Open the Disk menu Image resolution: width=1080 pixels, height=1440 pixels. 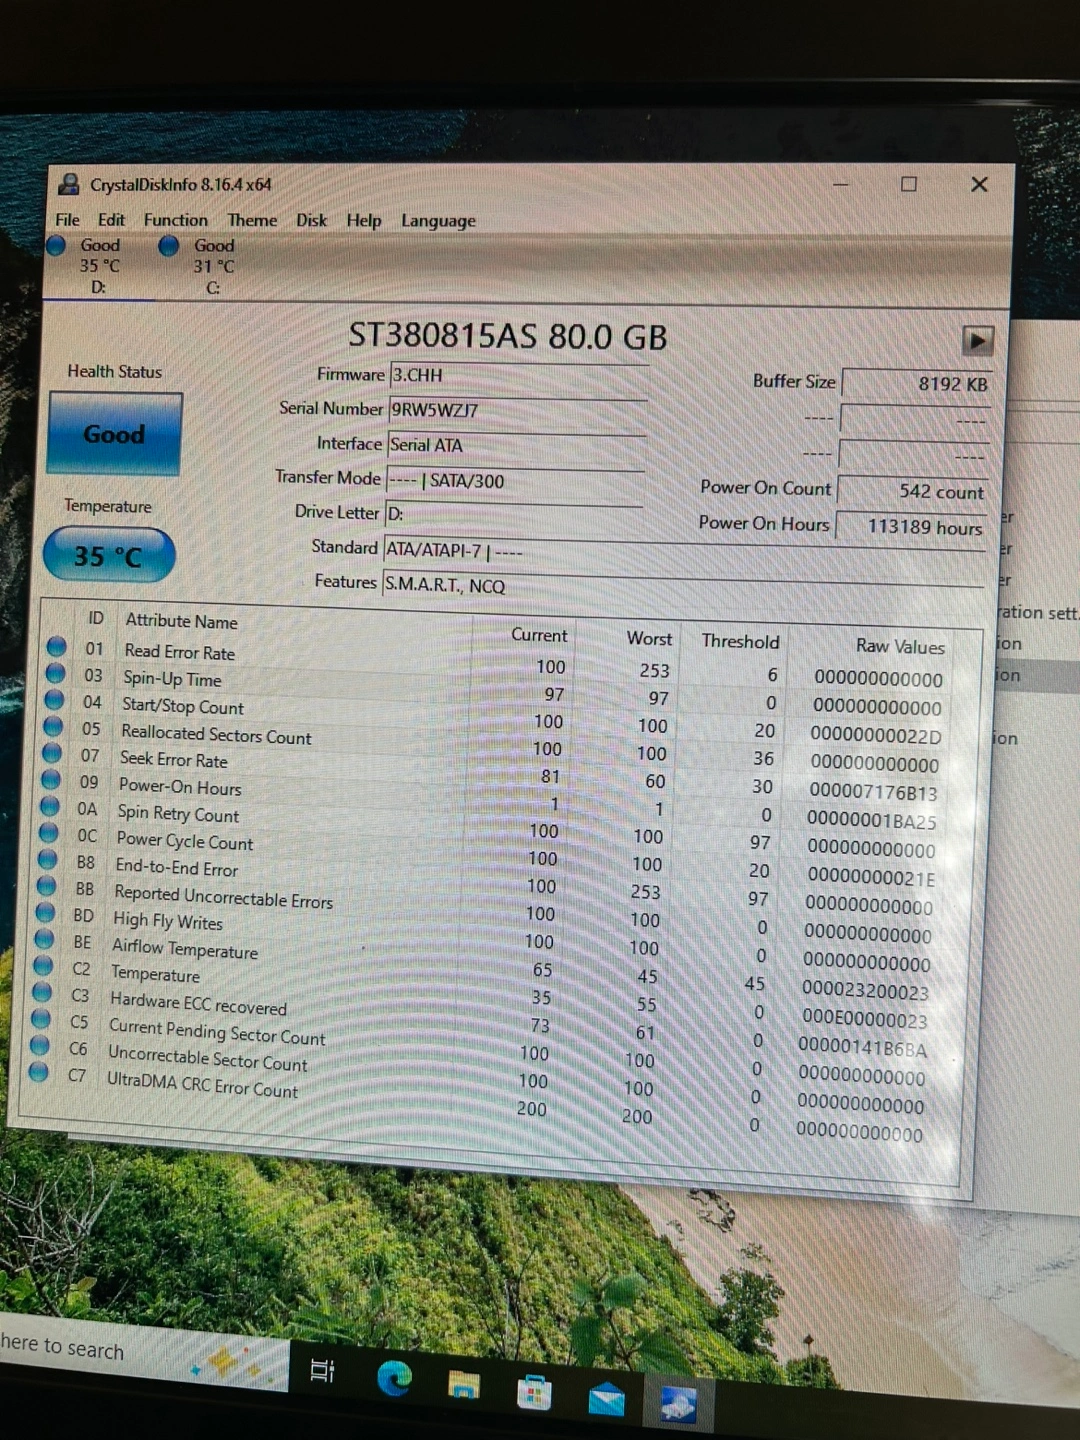(311, 220)
